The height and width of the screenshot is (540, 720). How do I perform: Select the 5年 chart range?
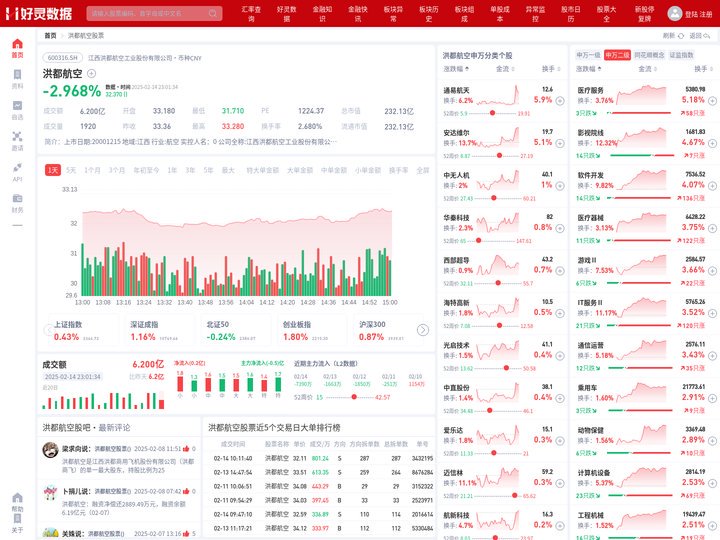click(208, 170)
